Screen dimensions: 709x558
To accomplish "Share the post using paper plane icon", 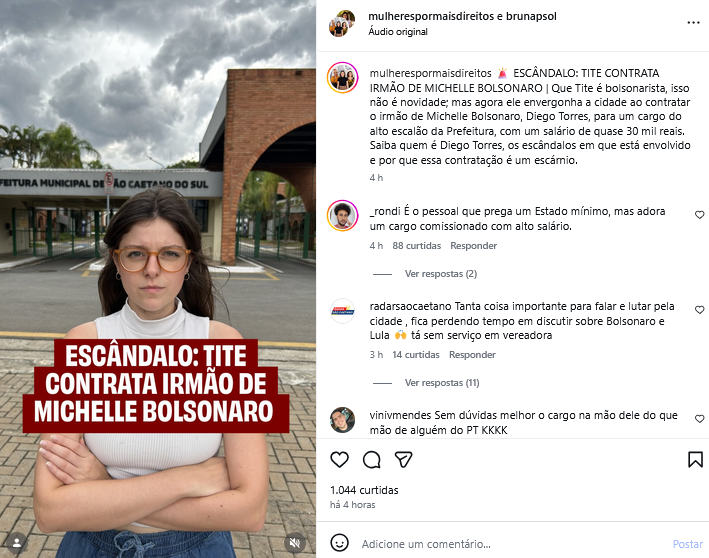I will click(403, 459).
